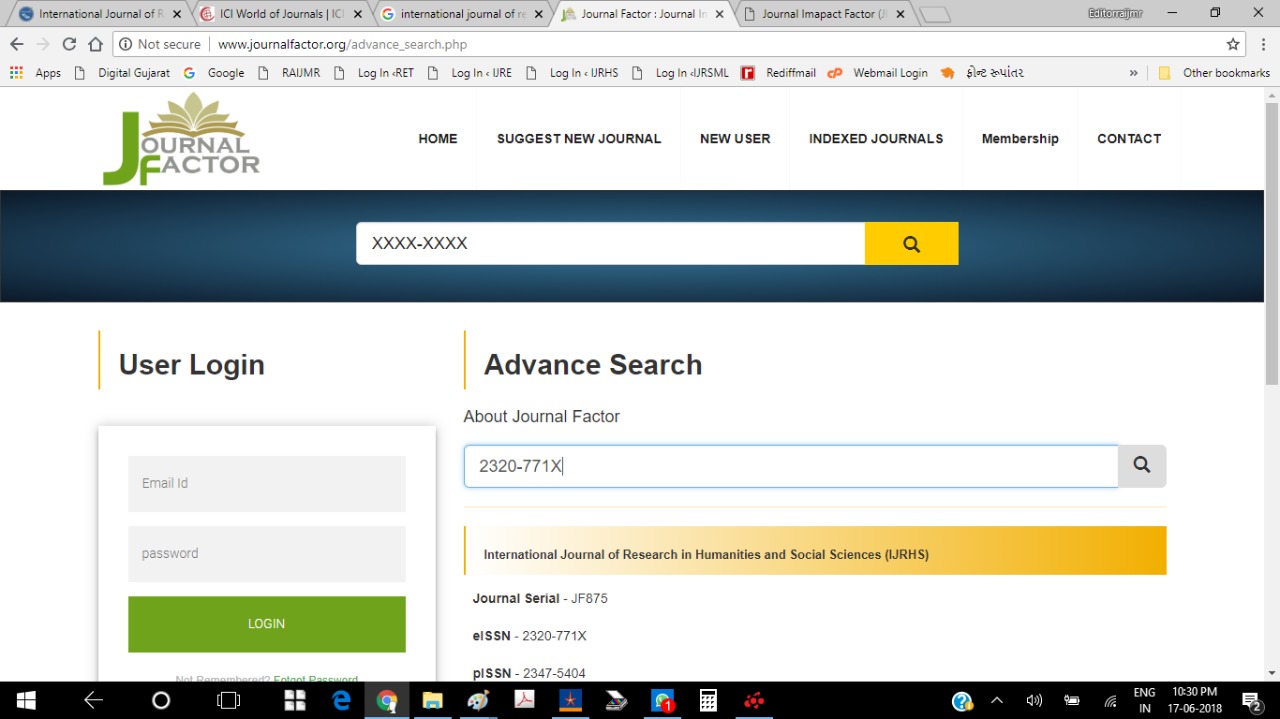Open the SUGGEST NEW JOURNAL menu item

pos(579,139)
